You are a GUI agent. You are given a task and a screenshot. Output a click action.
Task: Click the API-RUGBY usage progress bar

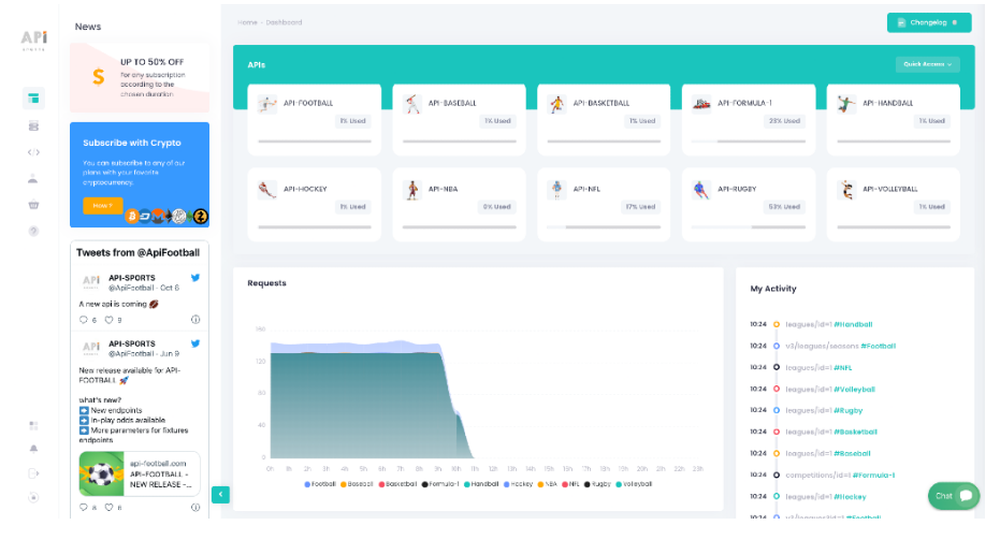(x=748, y=227)
